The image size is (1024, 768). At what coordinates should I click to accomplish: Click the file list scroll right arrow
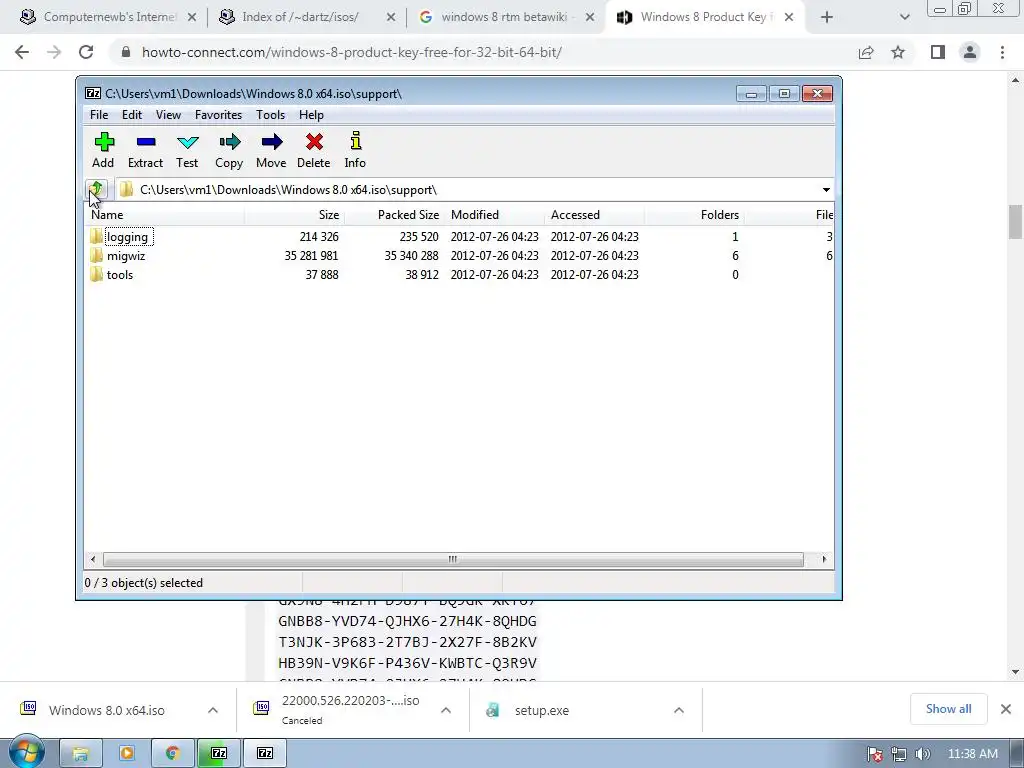point(824,560)
